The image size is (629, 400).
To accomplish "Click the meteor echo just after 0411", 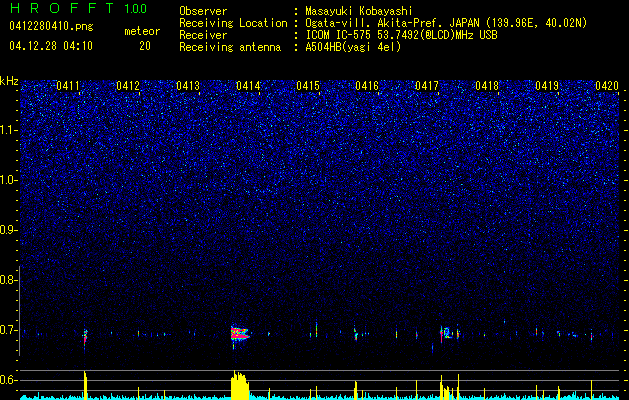I will (x=85, y=336).
